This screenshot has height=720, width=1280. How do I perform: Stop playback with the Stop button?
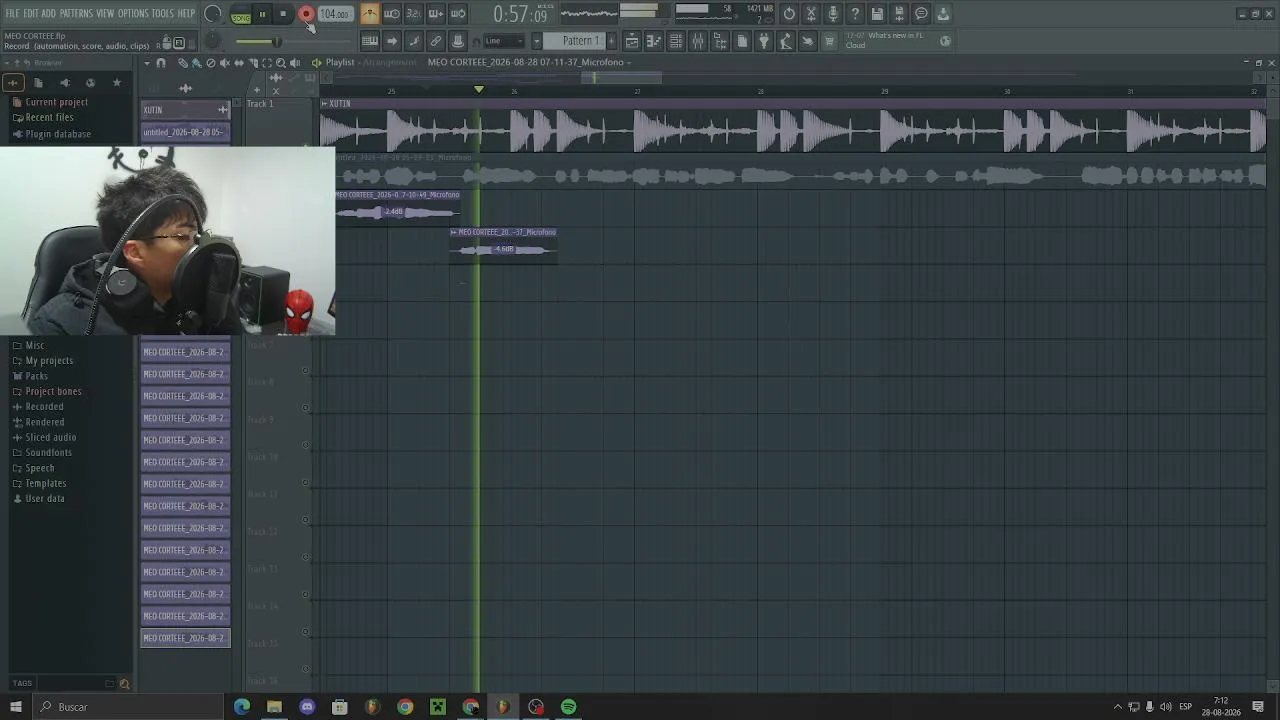284,14
